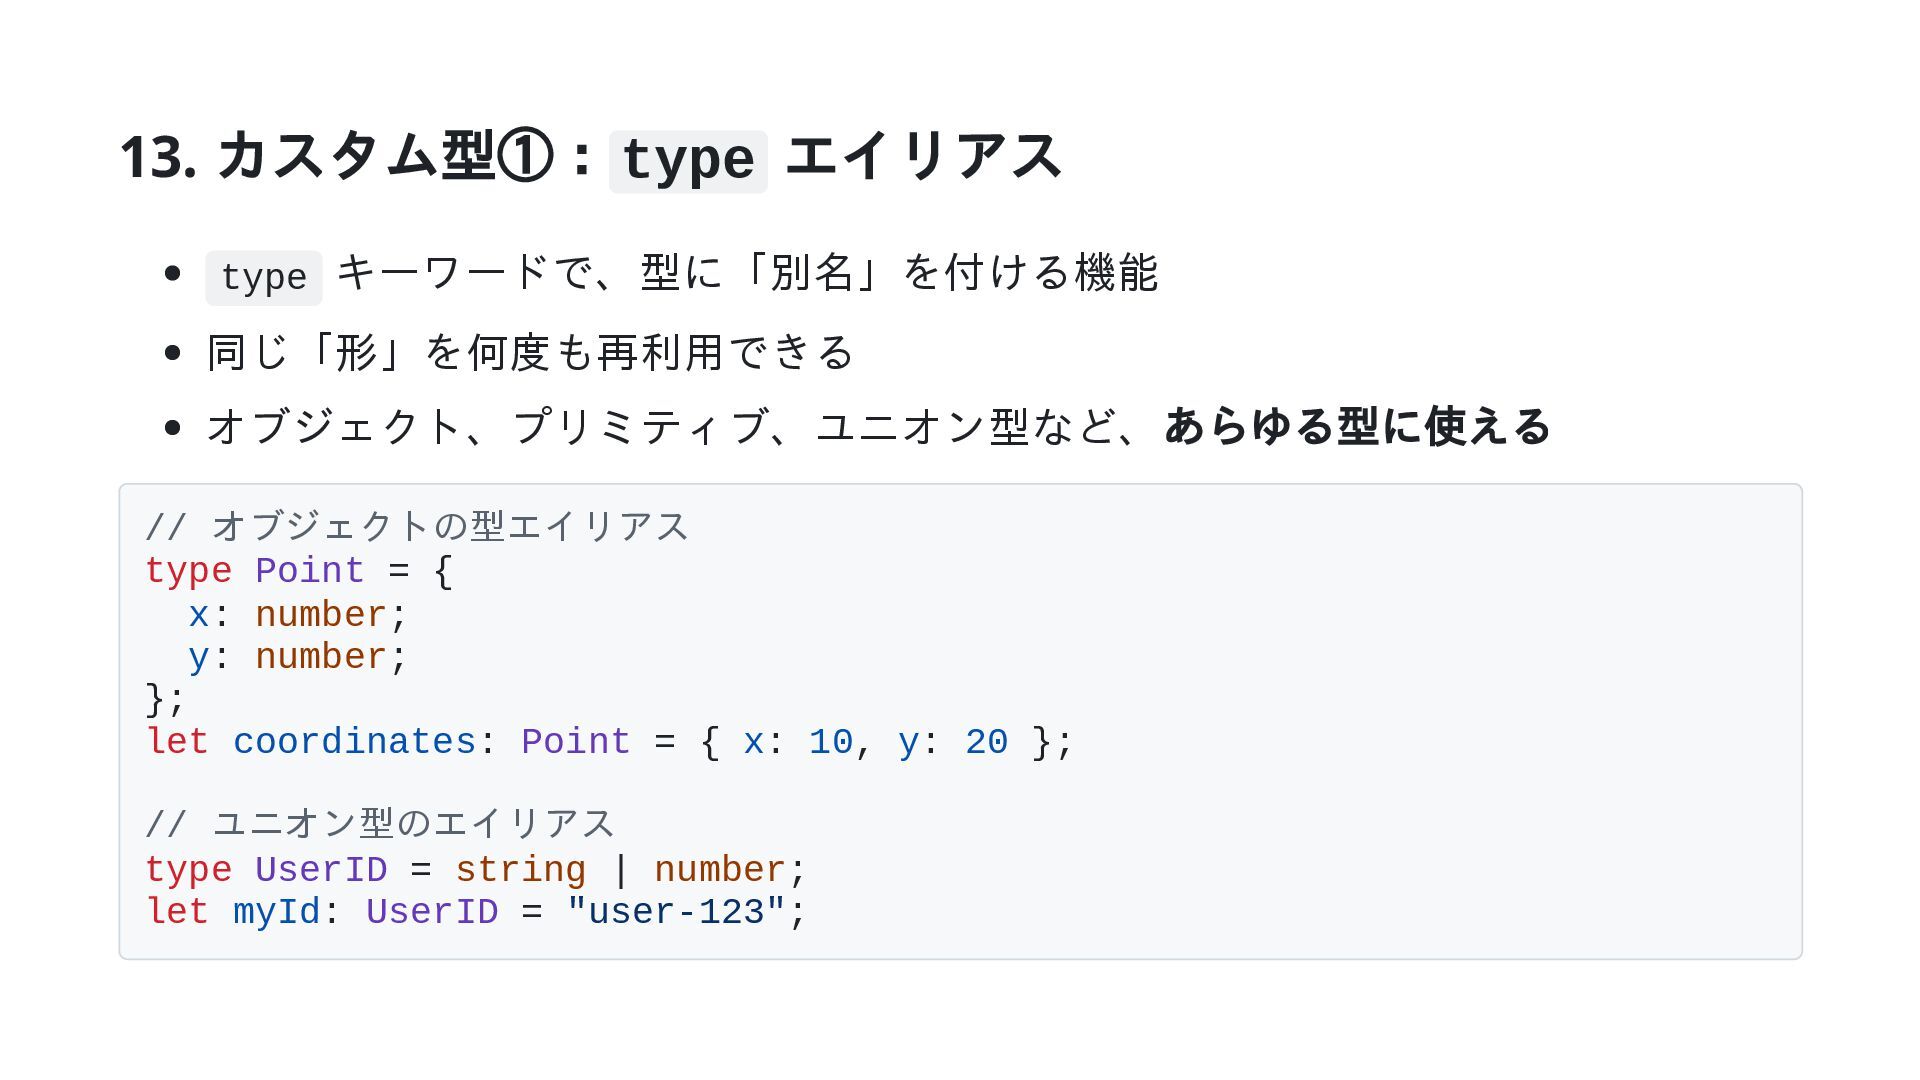Click the inline code 'type' in the title

point(688,161)
